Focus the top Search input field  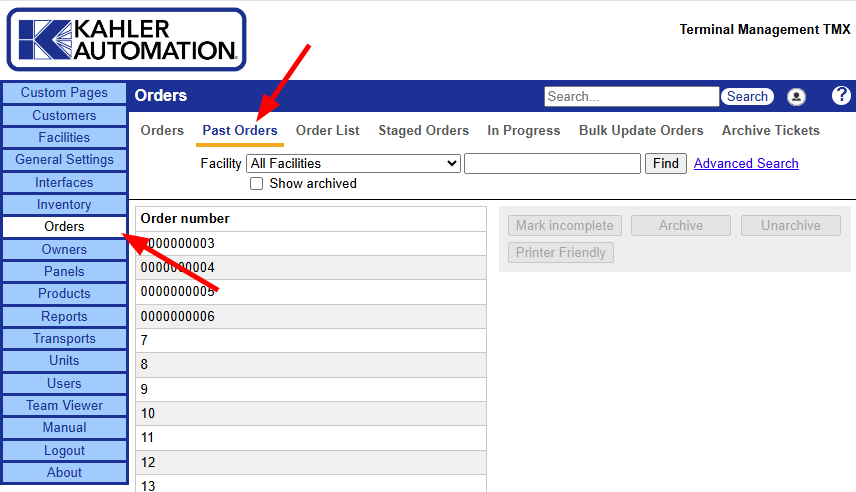coord(631,97)
